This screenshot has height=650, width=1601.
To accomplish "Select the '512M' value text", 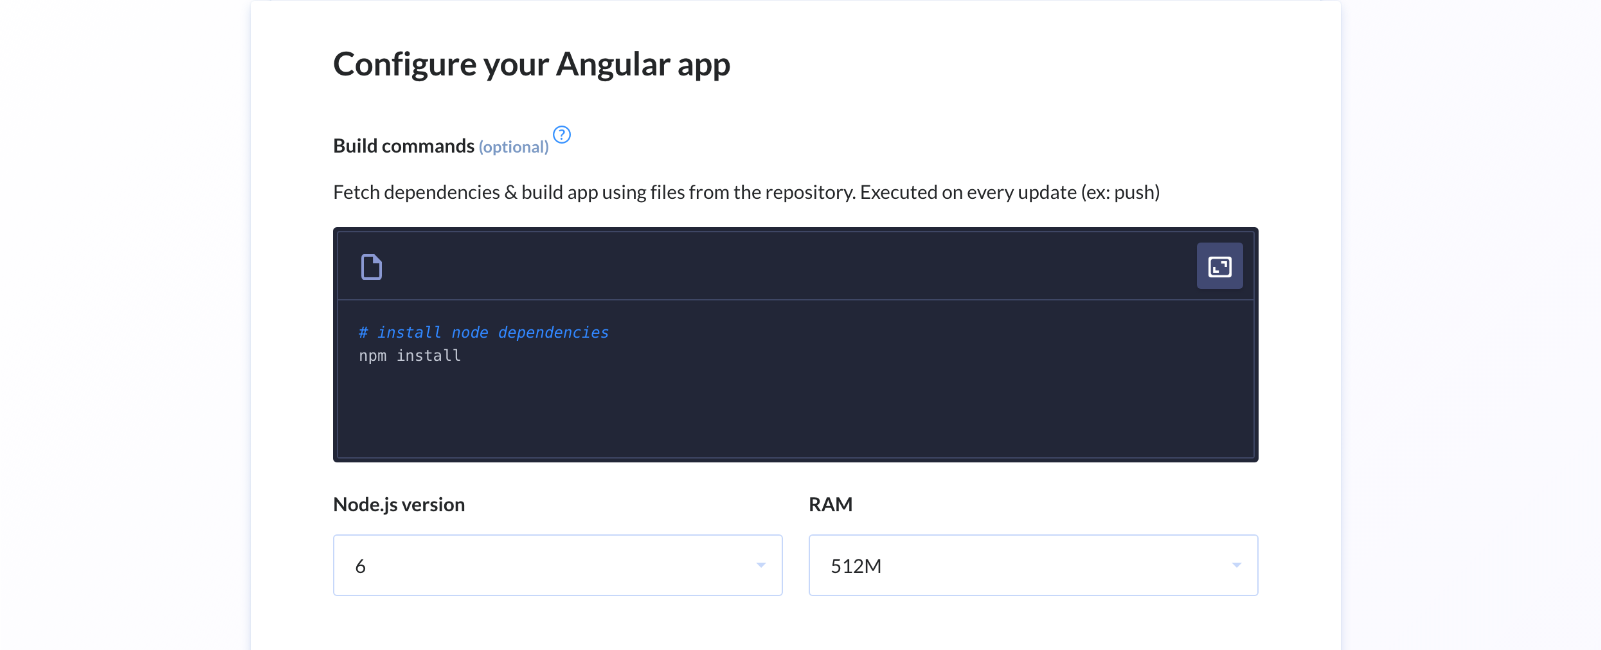I will click(856, 566).
